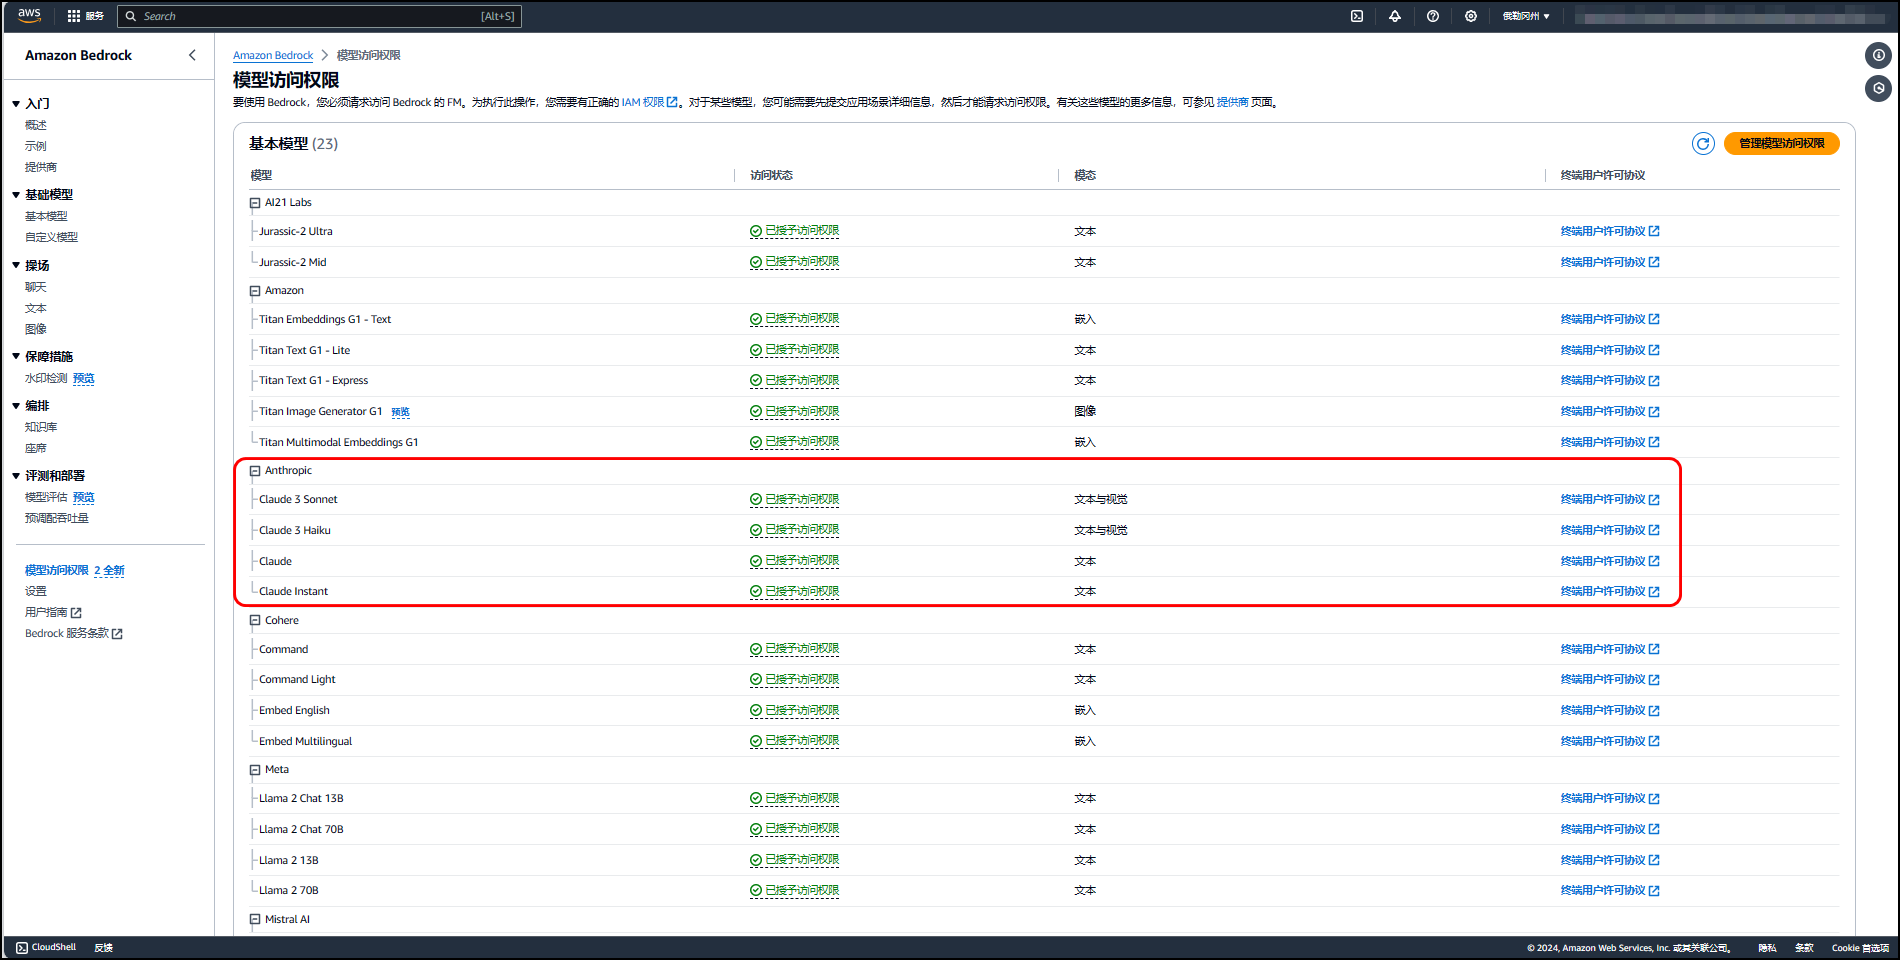1900x960 pixels.
Task: Open 模型评估 in the sidebar
Action: point(46,497)
